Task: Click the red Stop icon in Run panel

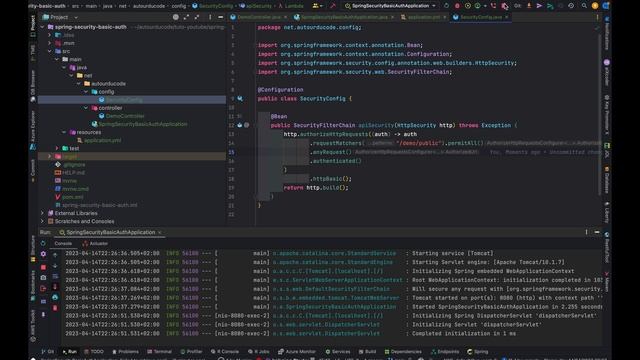Action: pyautogui.click(x=43, y=267)
